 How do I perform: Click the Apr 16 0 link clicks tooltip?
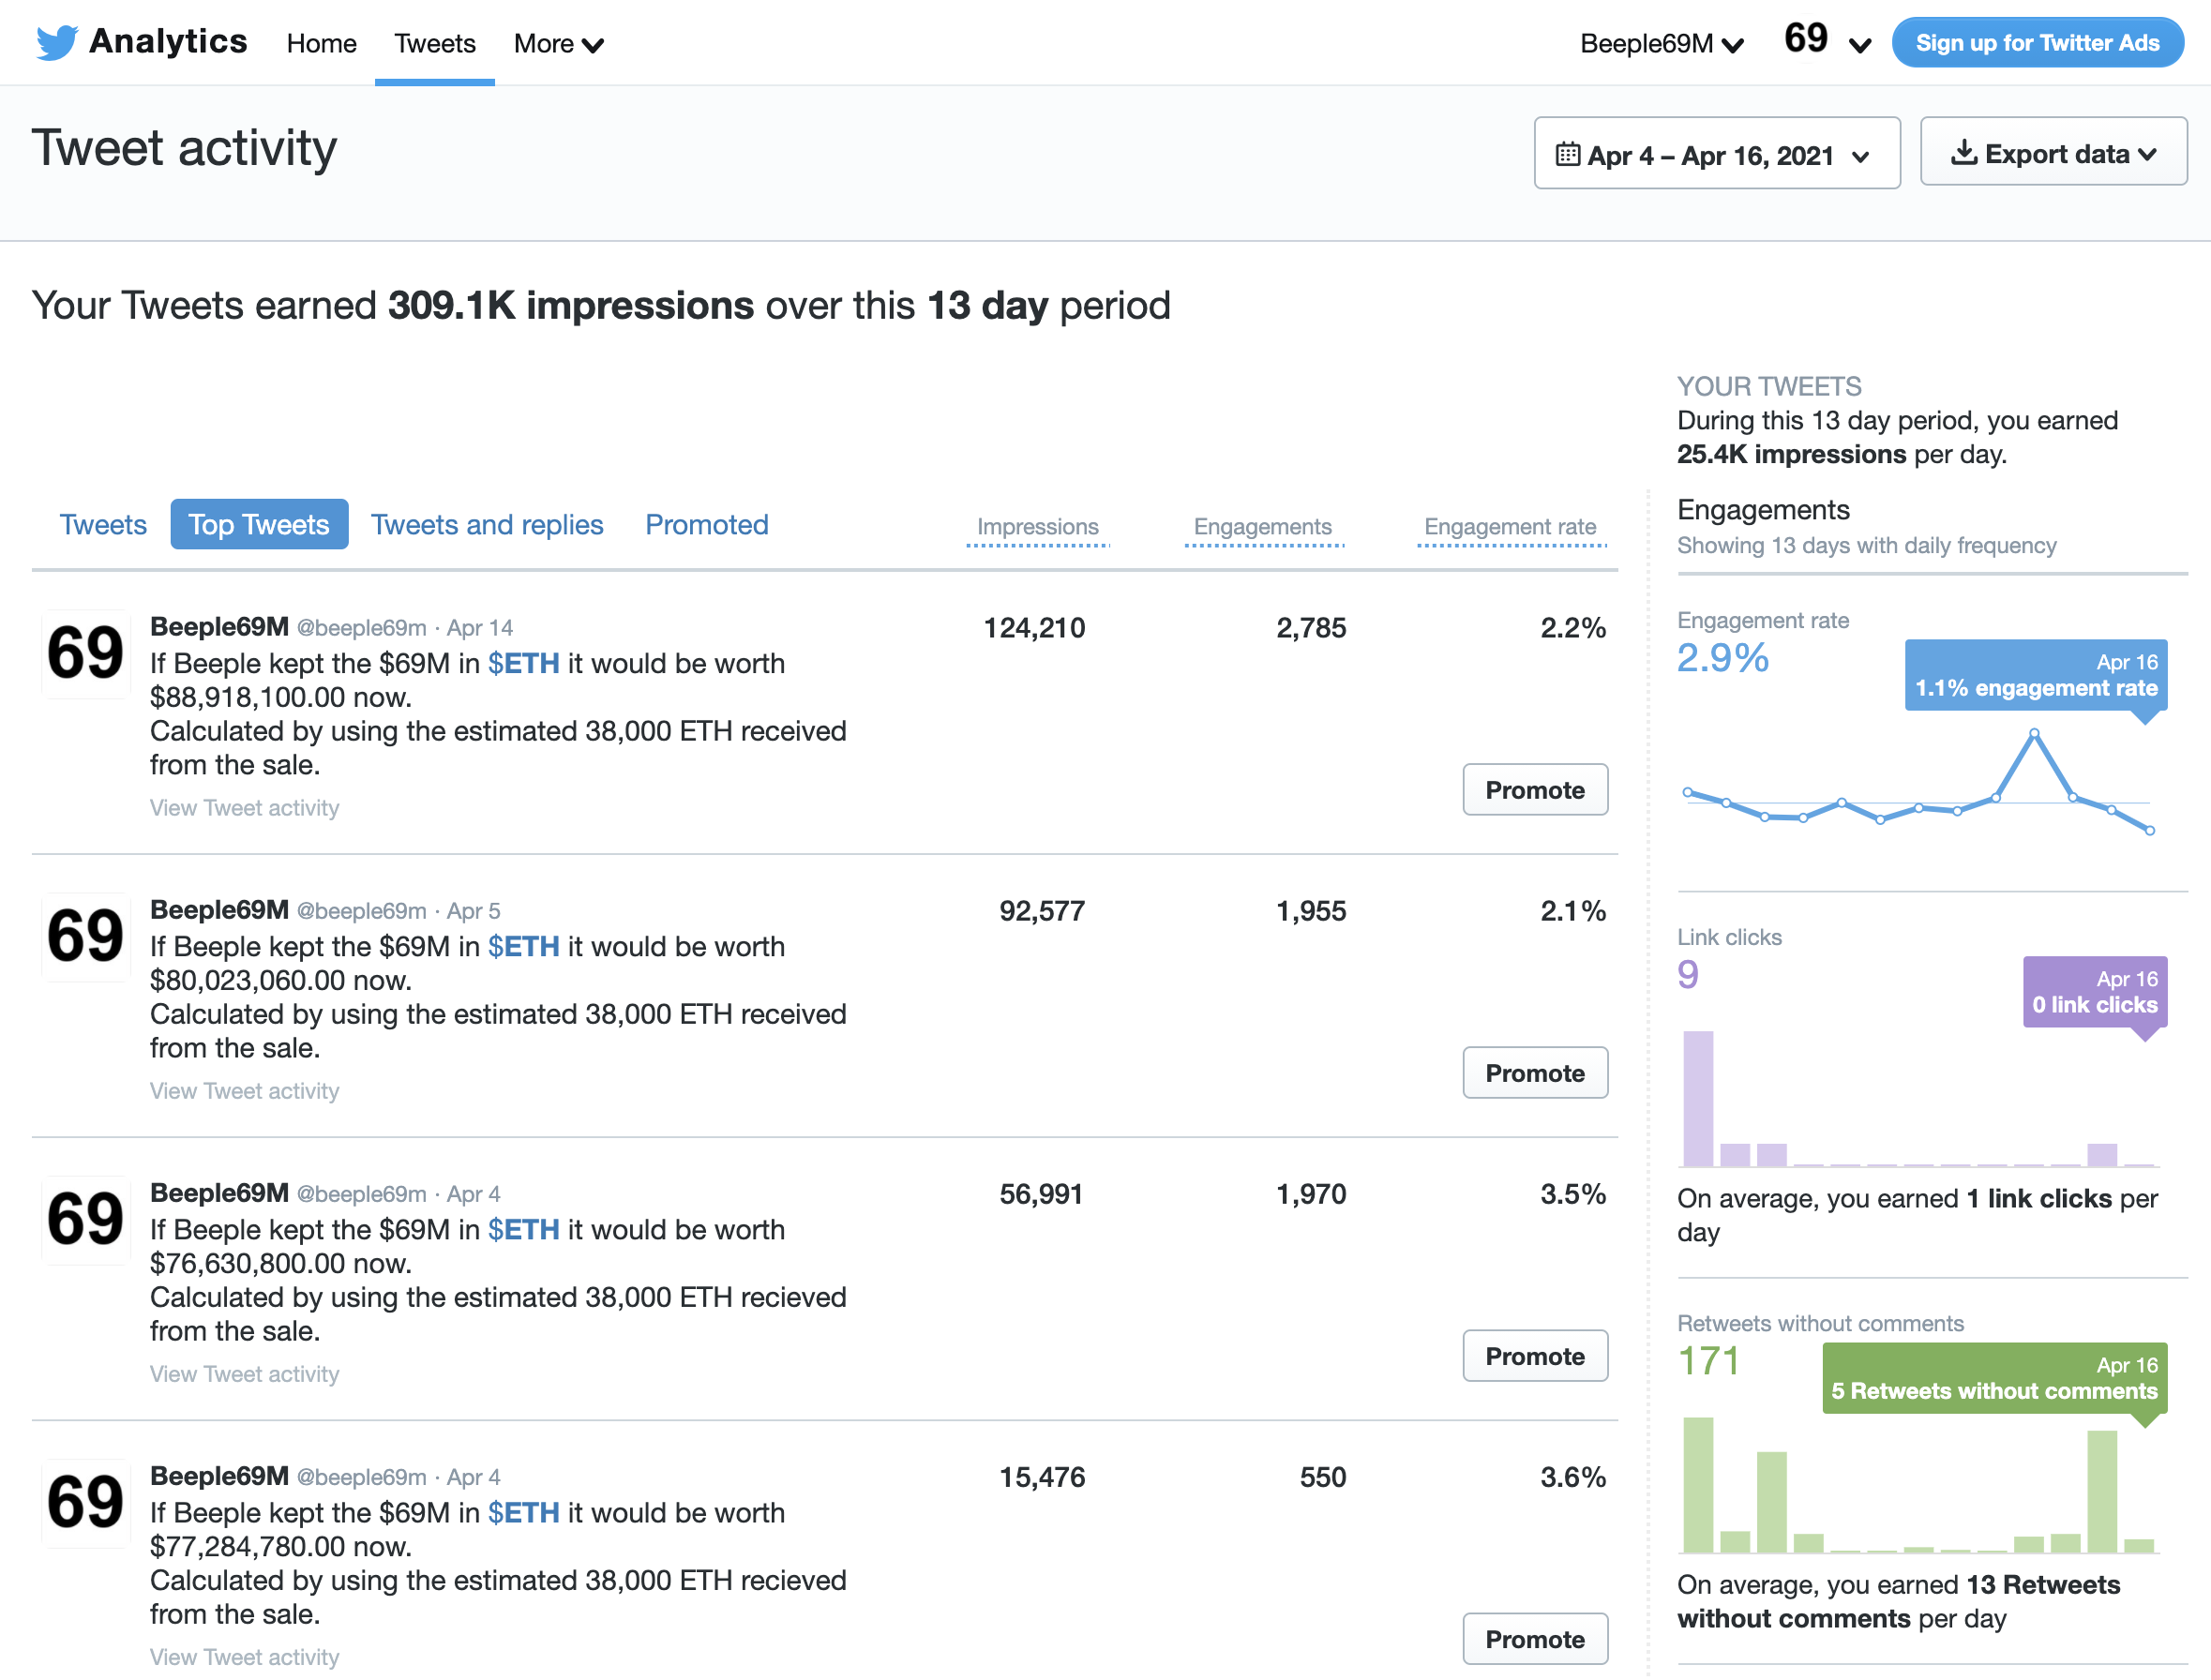2095,992
